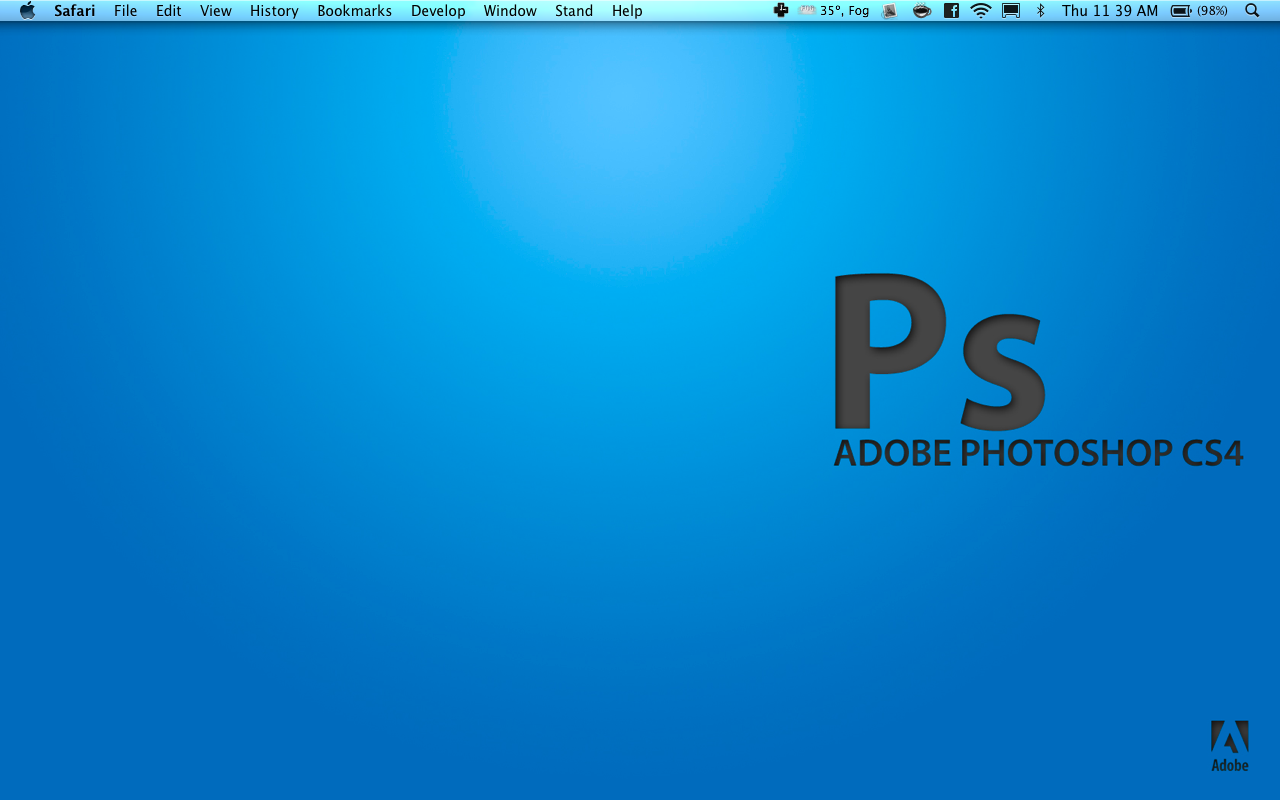Open Spotlight search magnifier
The image size is (1280, 800).
(1252, 11)
